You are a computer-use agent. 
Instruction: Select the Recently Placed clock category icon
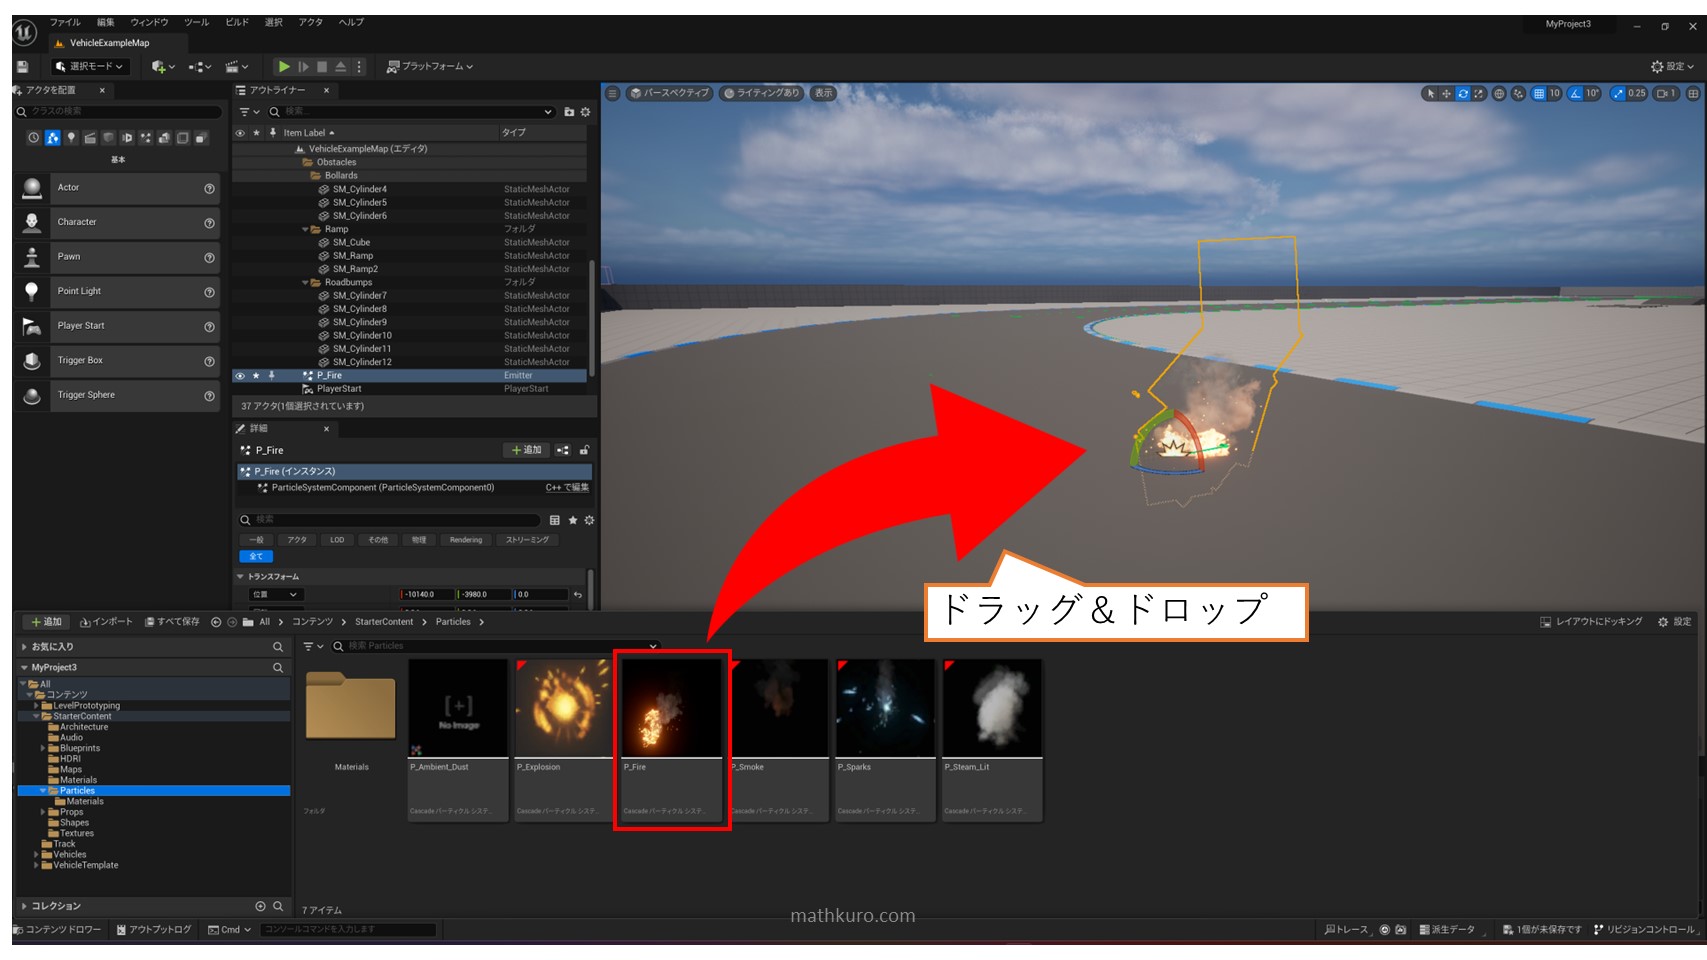(x=34, y=138)
